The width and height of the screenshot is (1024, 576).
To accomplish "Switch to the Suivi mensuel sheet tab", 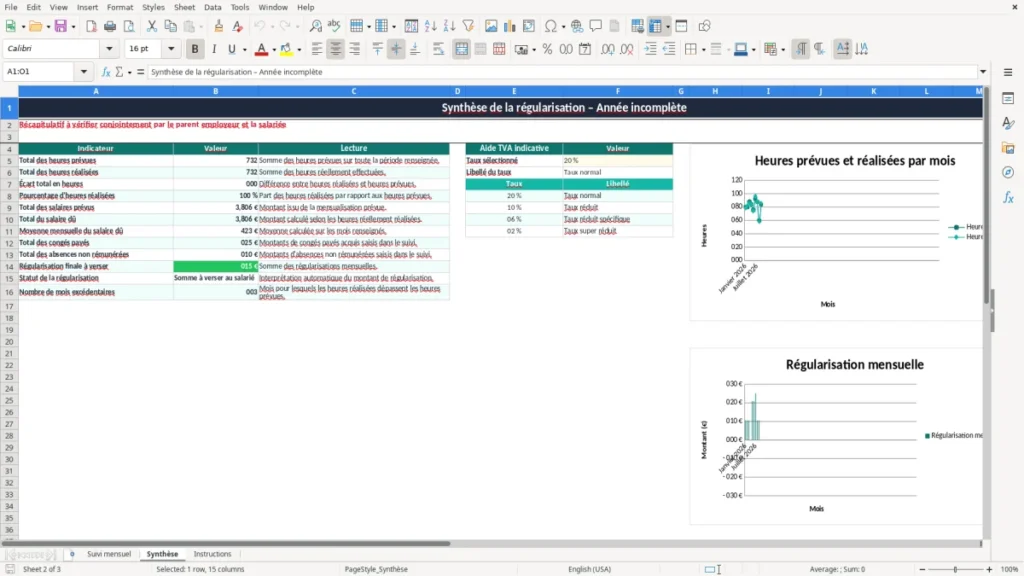I will [109, 554].
